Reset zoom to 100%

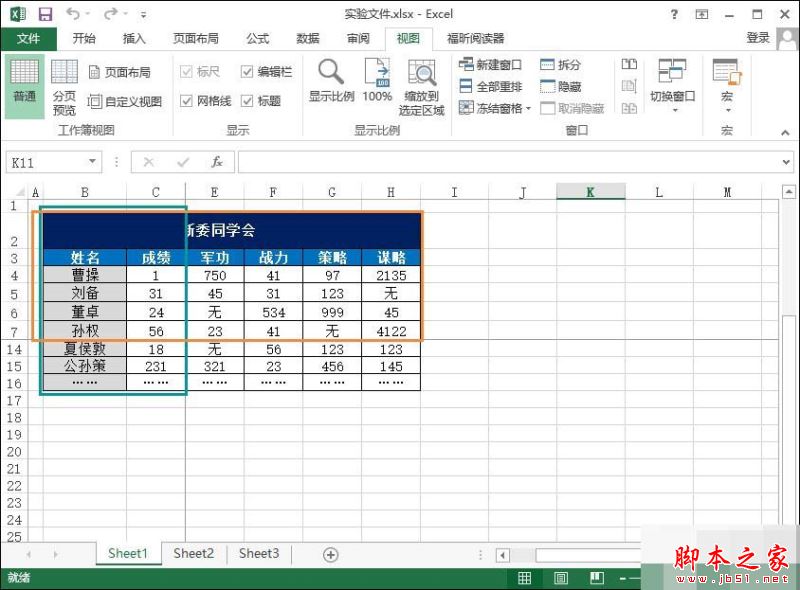377,81
